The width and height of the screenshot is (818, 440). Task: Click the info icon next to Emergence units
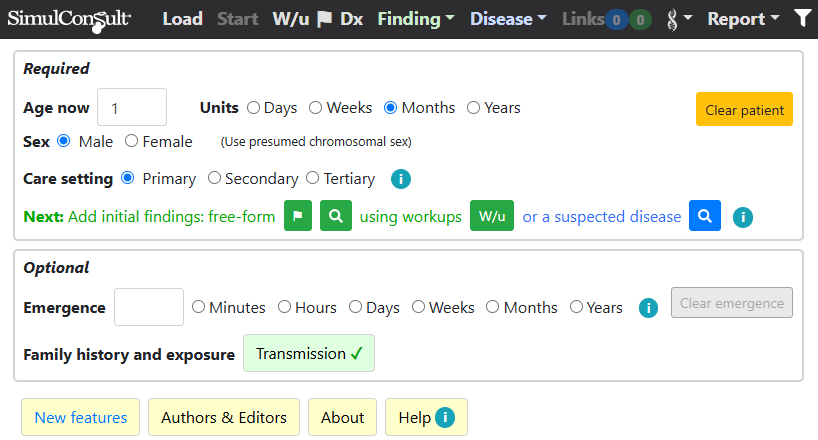coord(648,308)
